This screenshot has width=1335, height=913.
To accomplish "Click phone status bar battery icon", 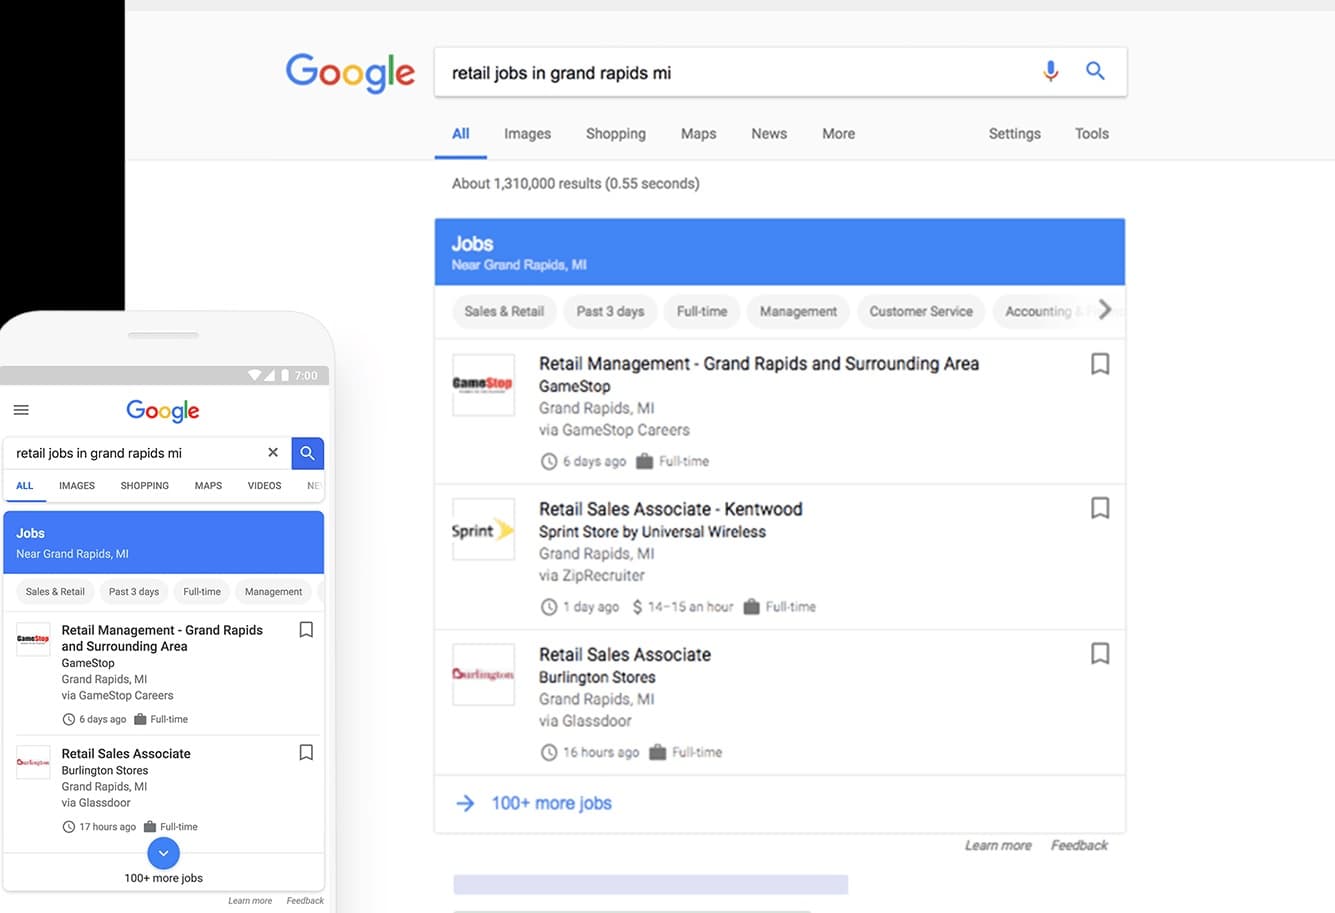I will point(285,375).
